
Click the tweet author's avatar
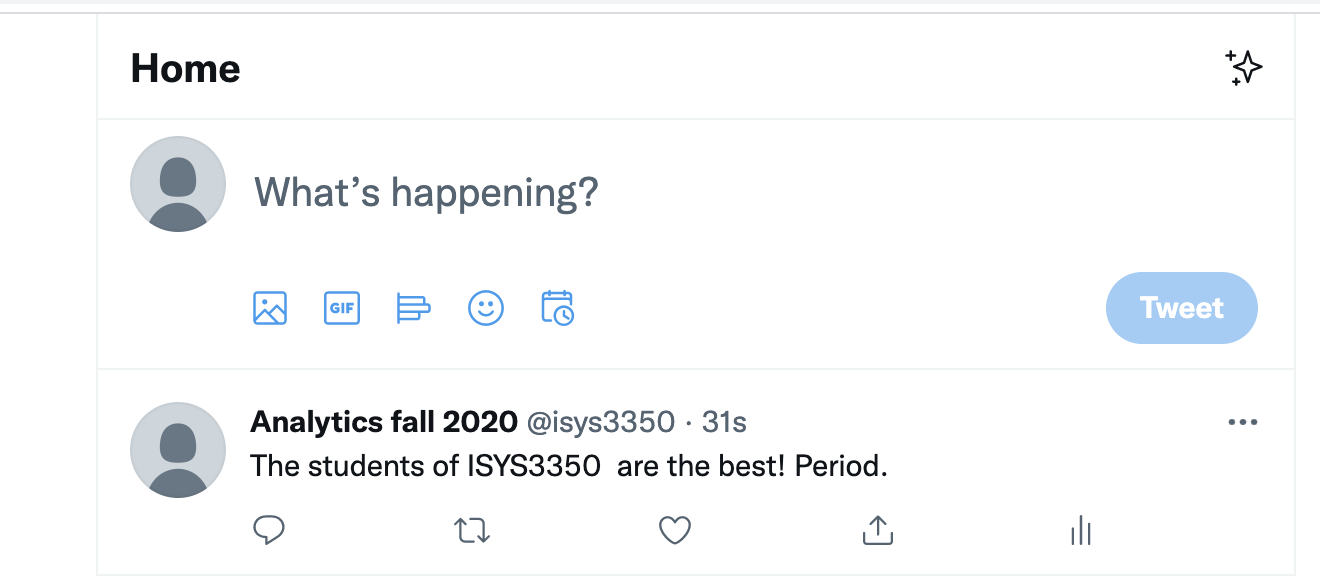178,450
